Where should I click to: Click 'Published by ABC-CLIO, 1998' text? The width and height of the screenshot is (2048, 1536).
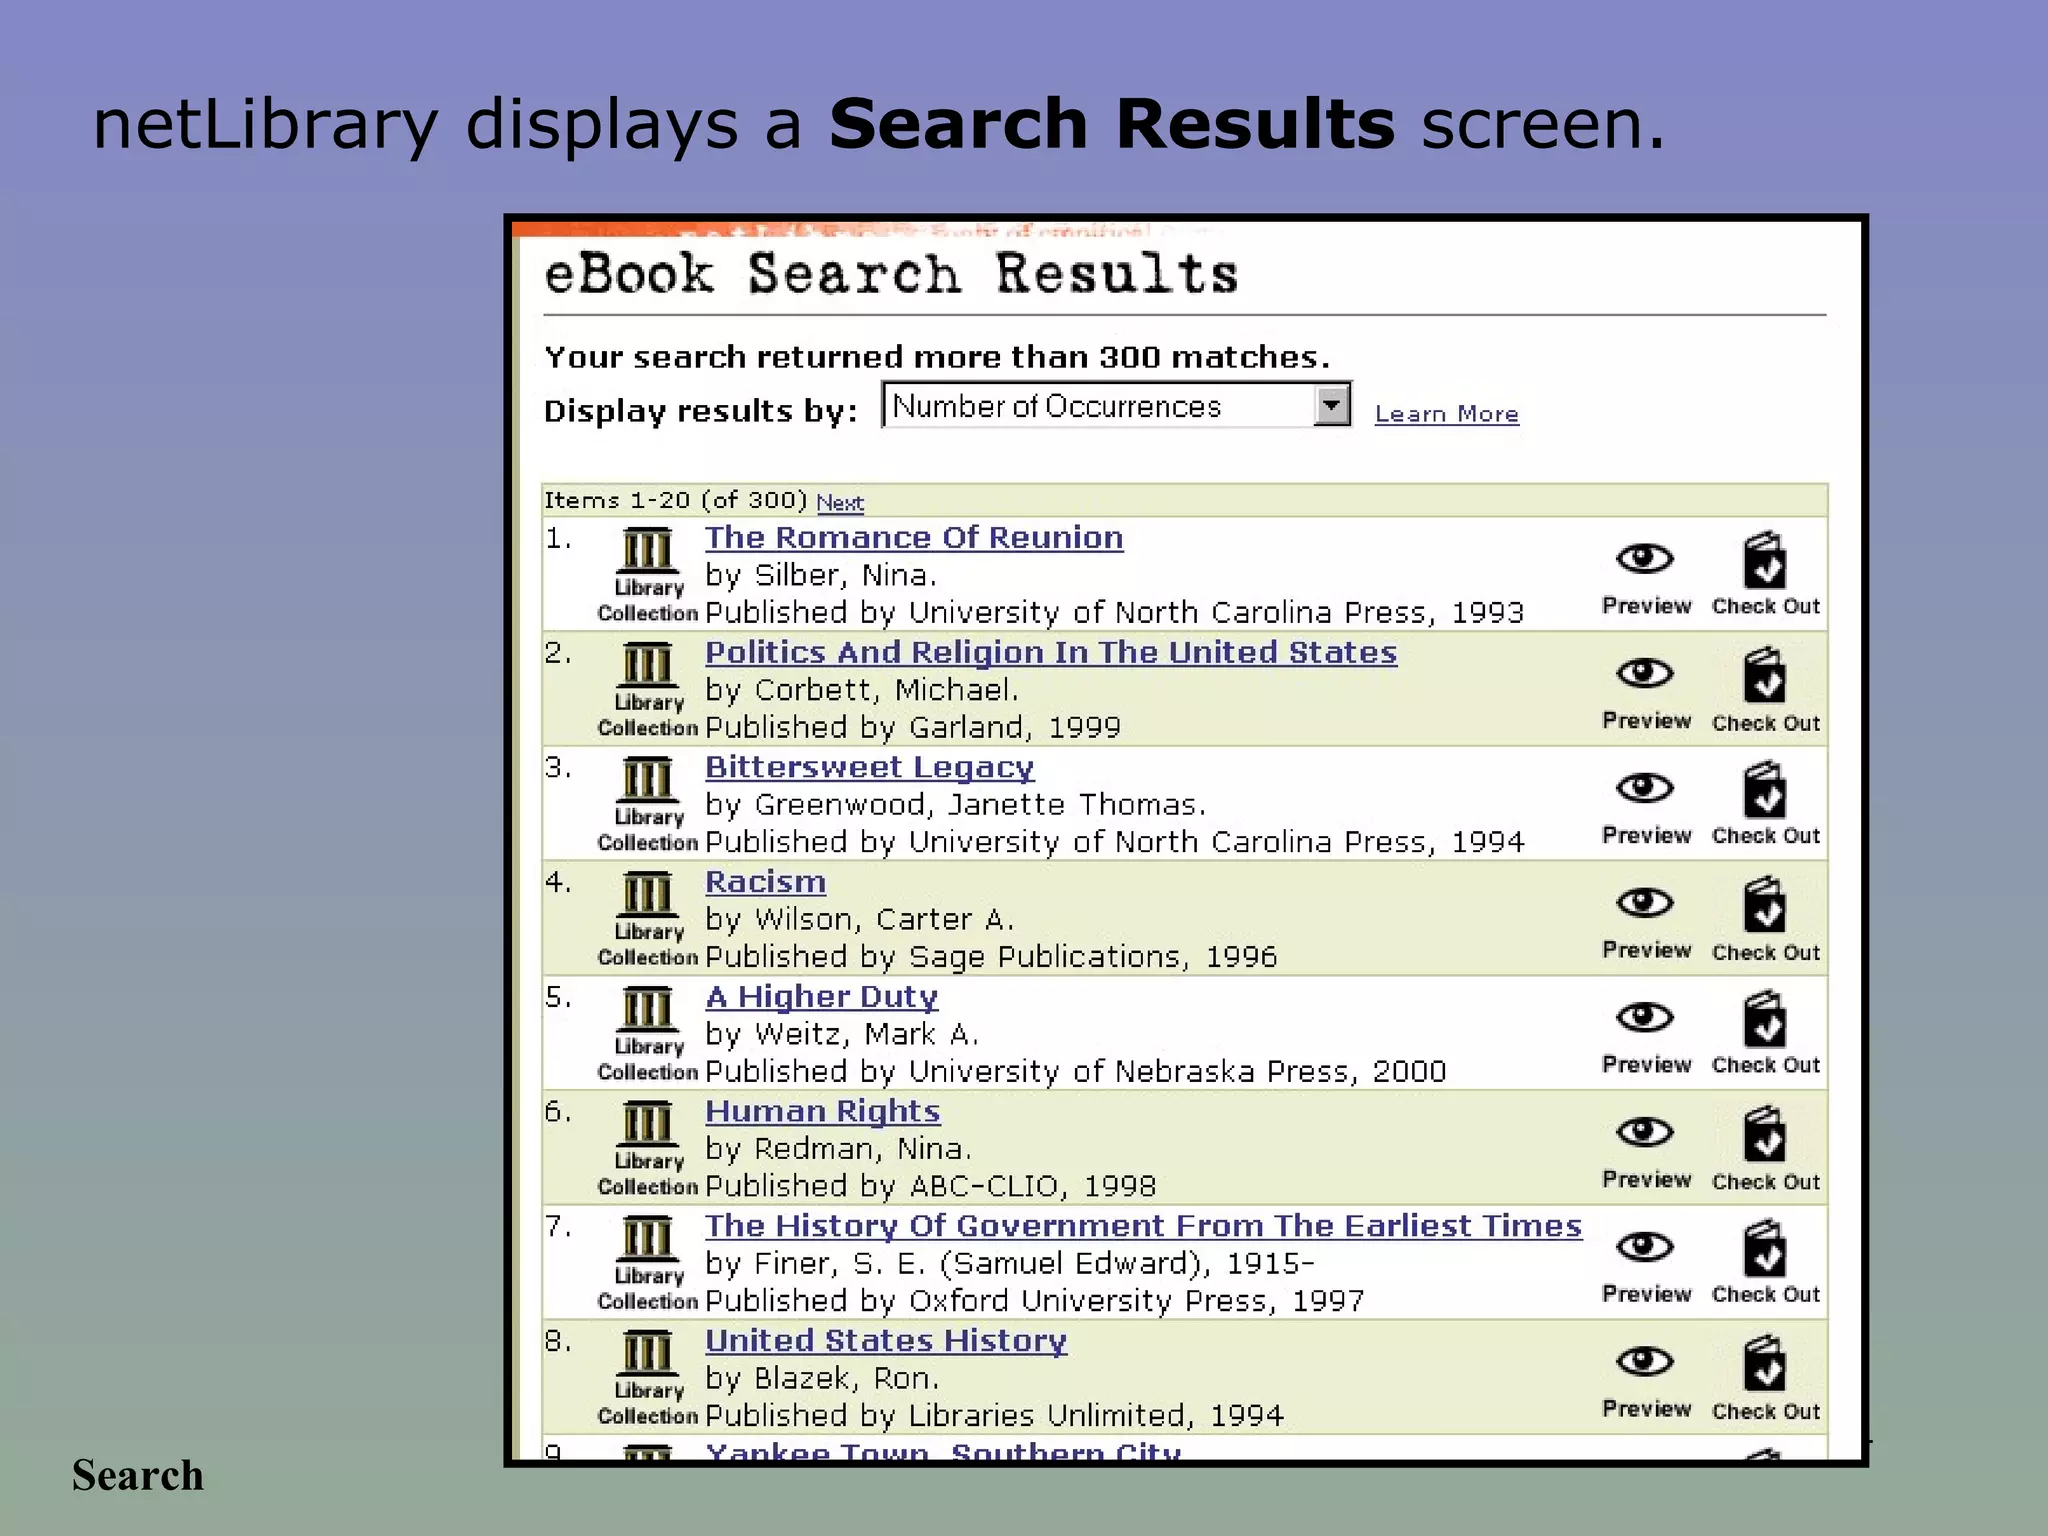pyautogui.click(x=930, y=1187)
